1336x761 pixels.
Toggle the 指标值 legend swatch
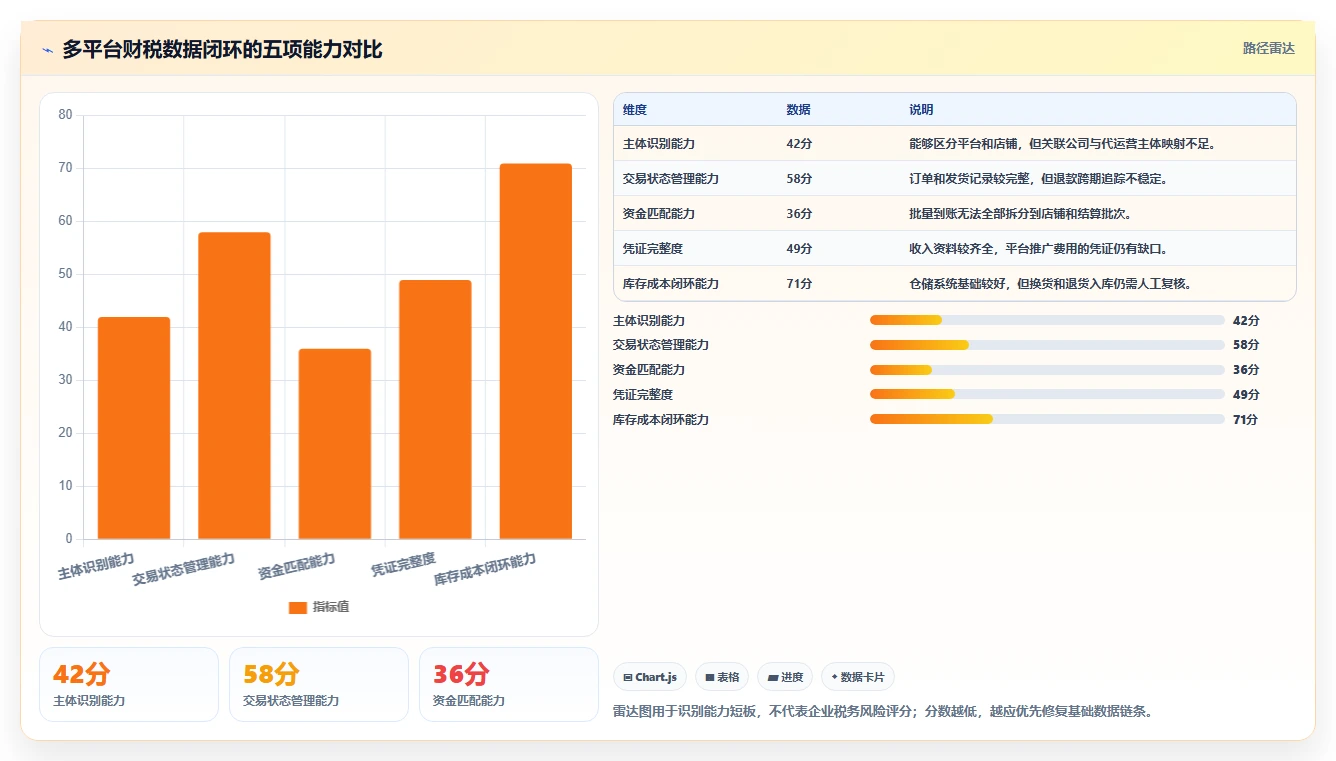297,607
